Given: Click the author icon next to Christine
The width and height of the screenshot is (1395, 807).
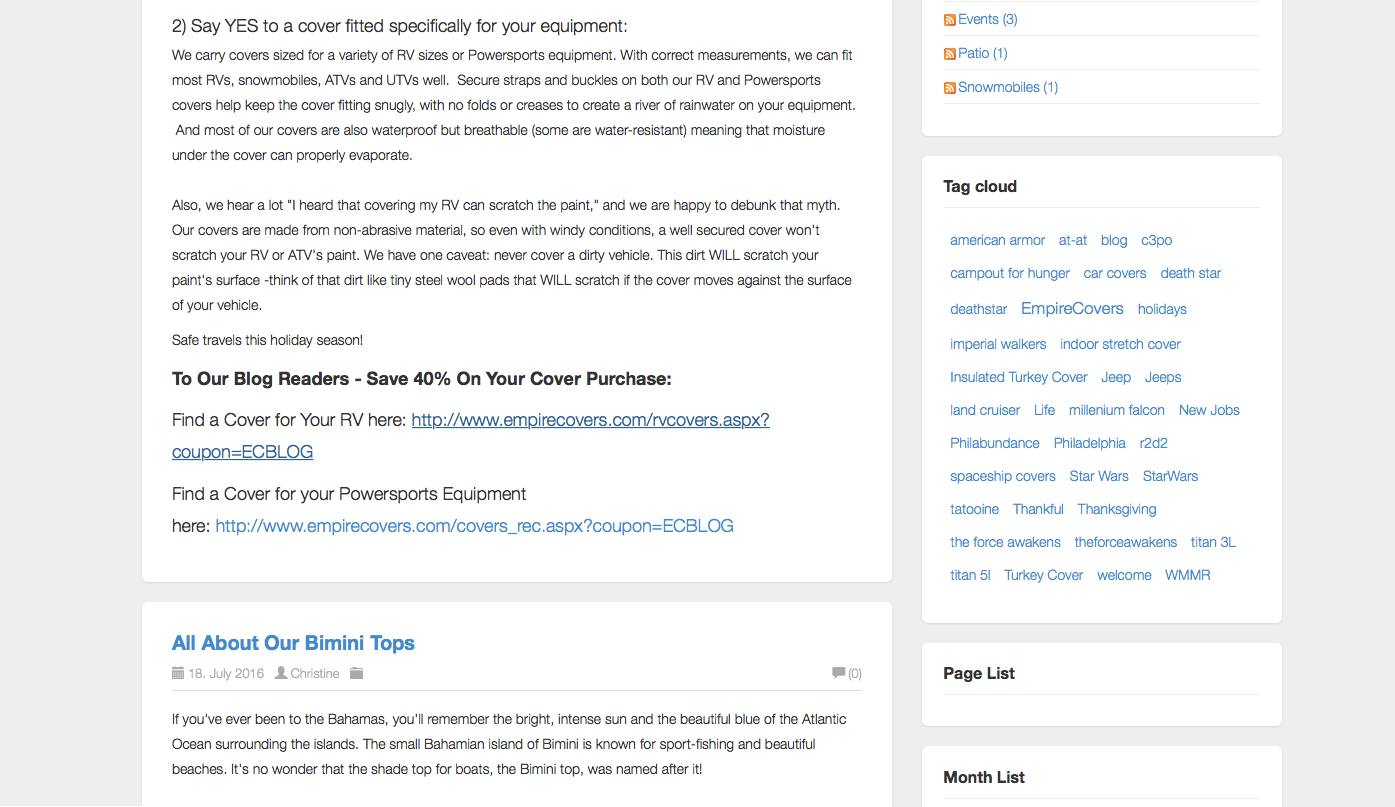Looking at the screenshot, I should click(x=281, y=673).
